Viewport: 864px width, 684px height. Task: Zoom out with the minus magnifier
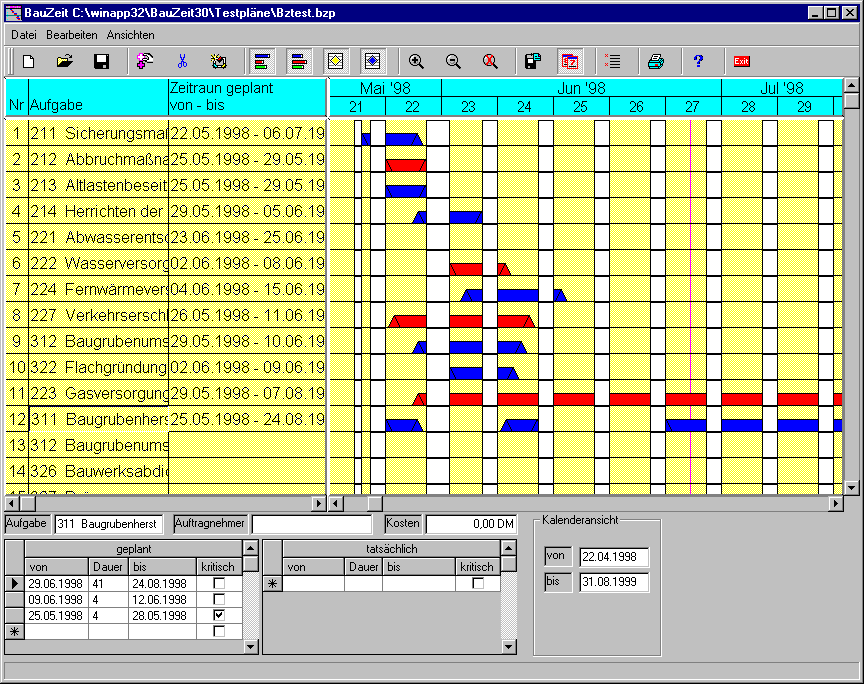453,61
